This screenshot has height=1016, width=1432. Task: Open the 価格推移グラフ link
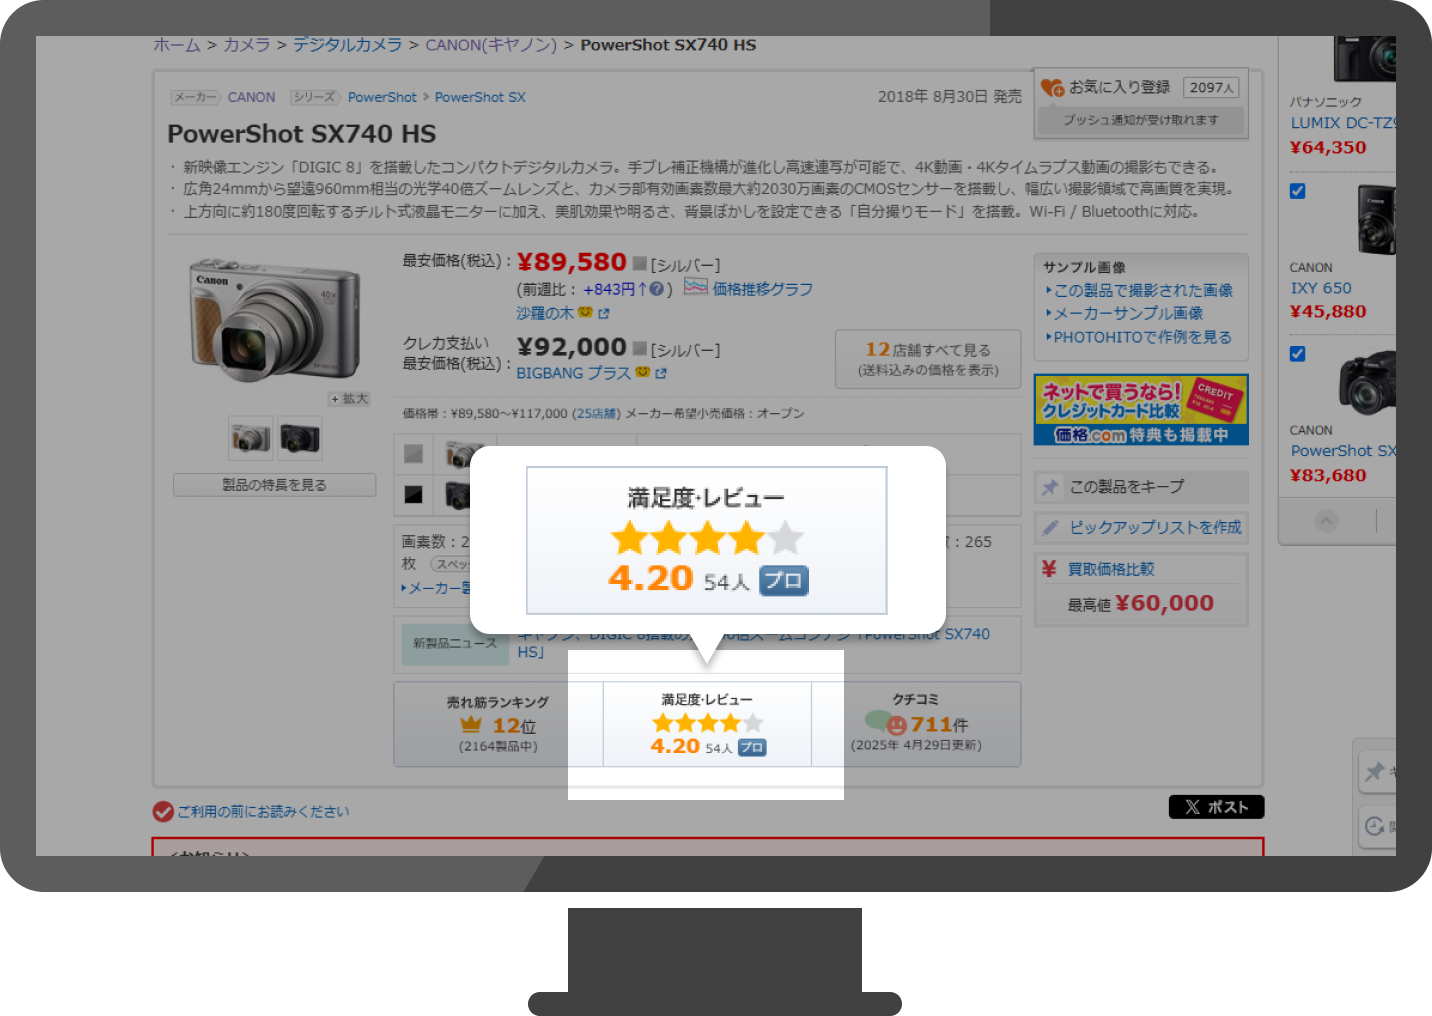coord(762,289)
